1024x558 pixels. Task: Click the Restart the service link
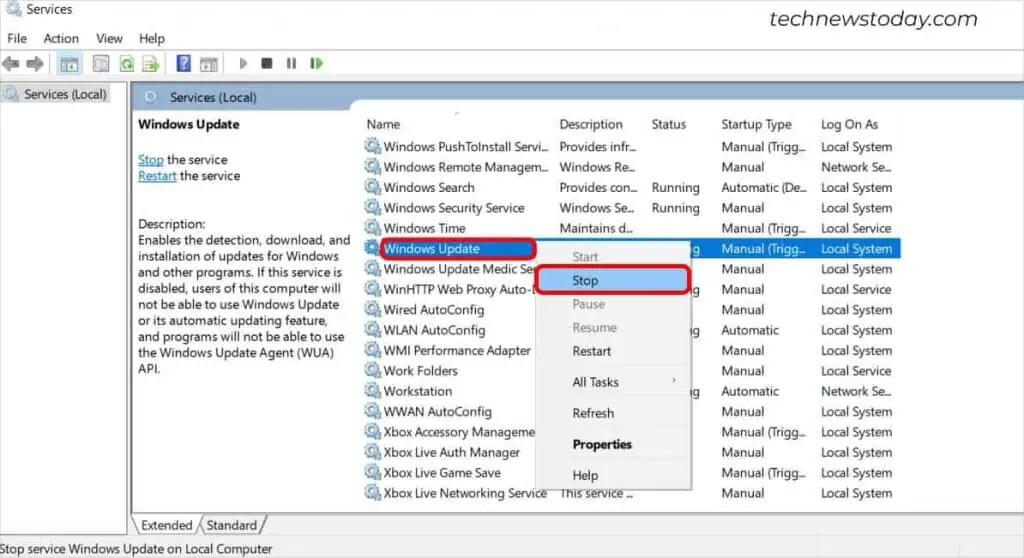coord(157,176)
